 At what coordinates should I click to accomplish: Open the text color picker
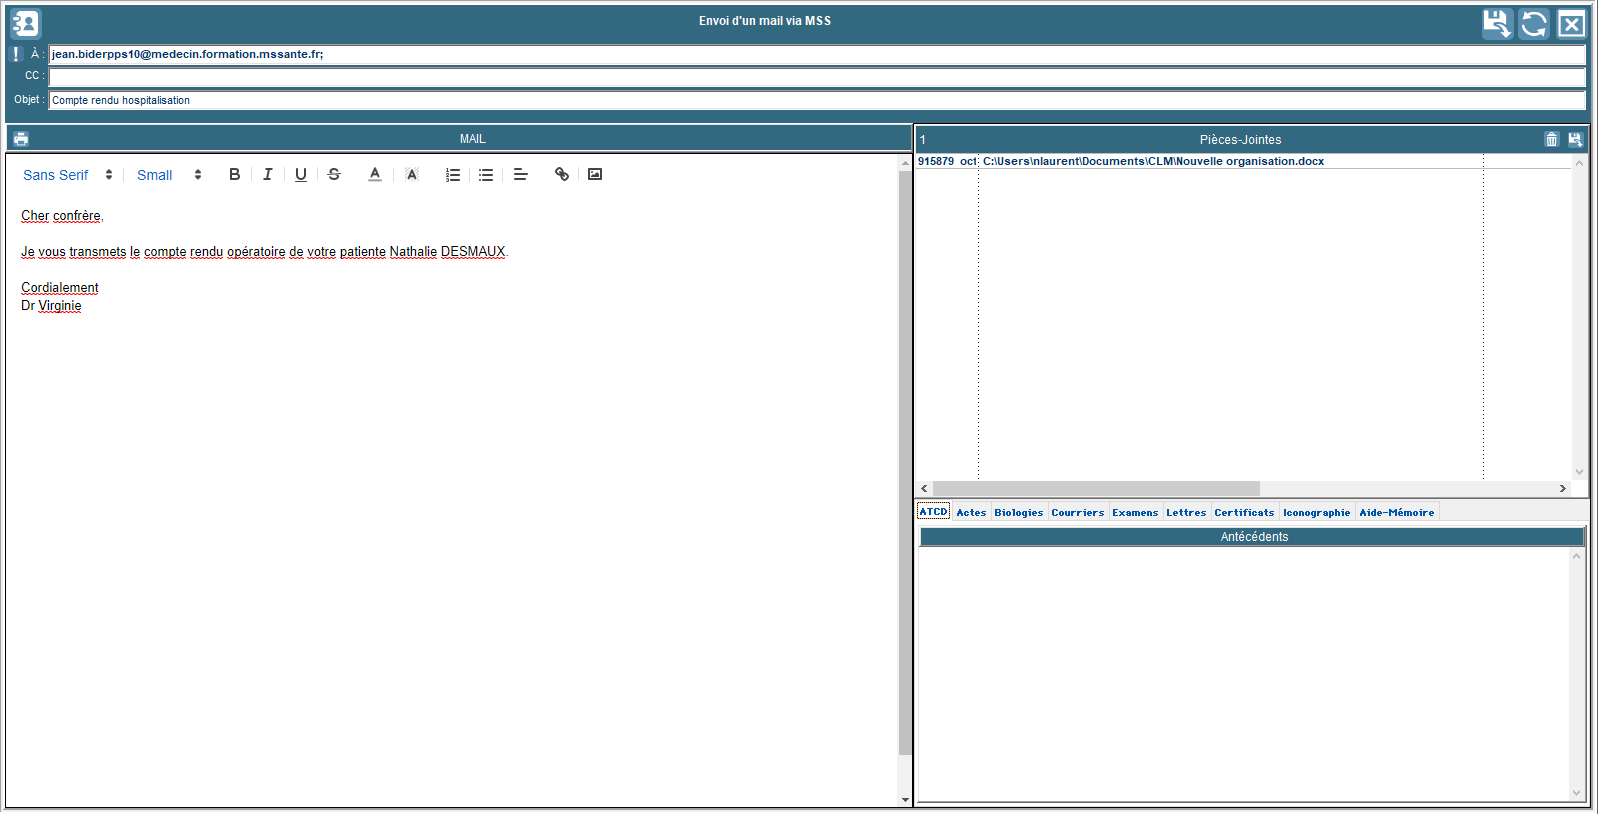375,174
